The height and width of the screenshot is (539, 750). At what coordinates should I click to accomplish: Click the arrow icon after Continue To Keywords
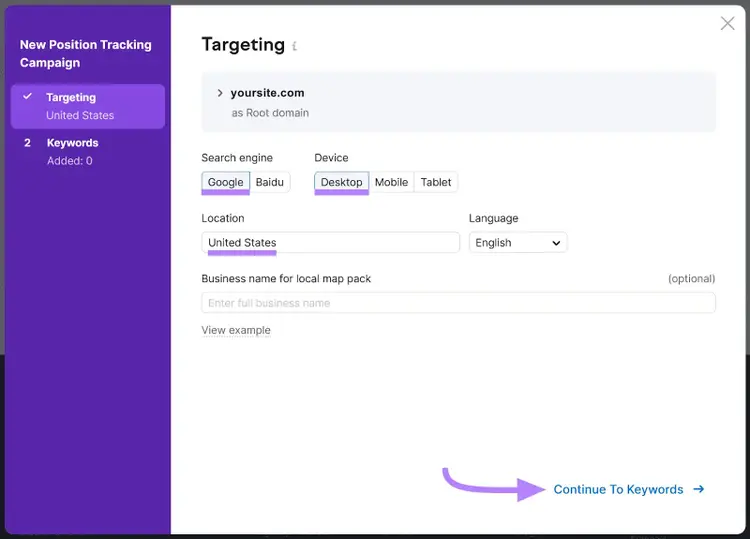698,489
